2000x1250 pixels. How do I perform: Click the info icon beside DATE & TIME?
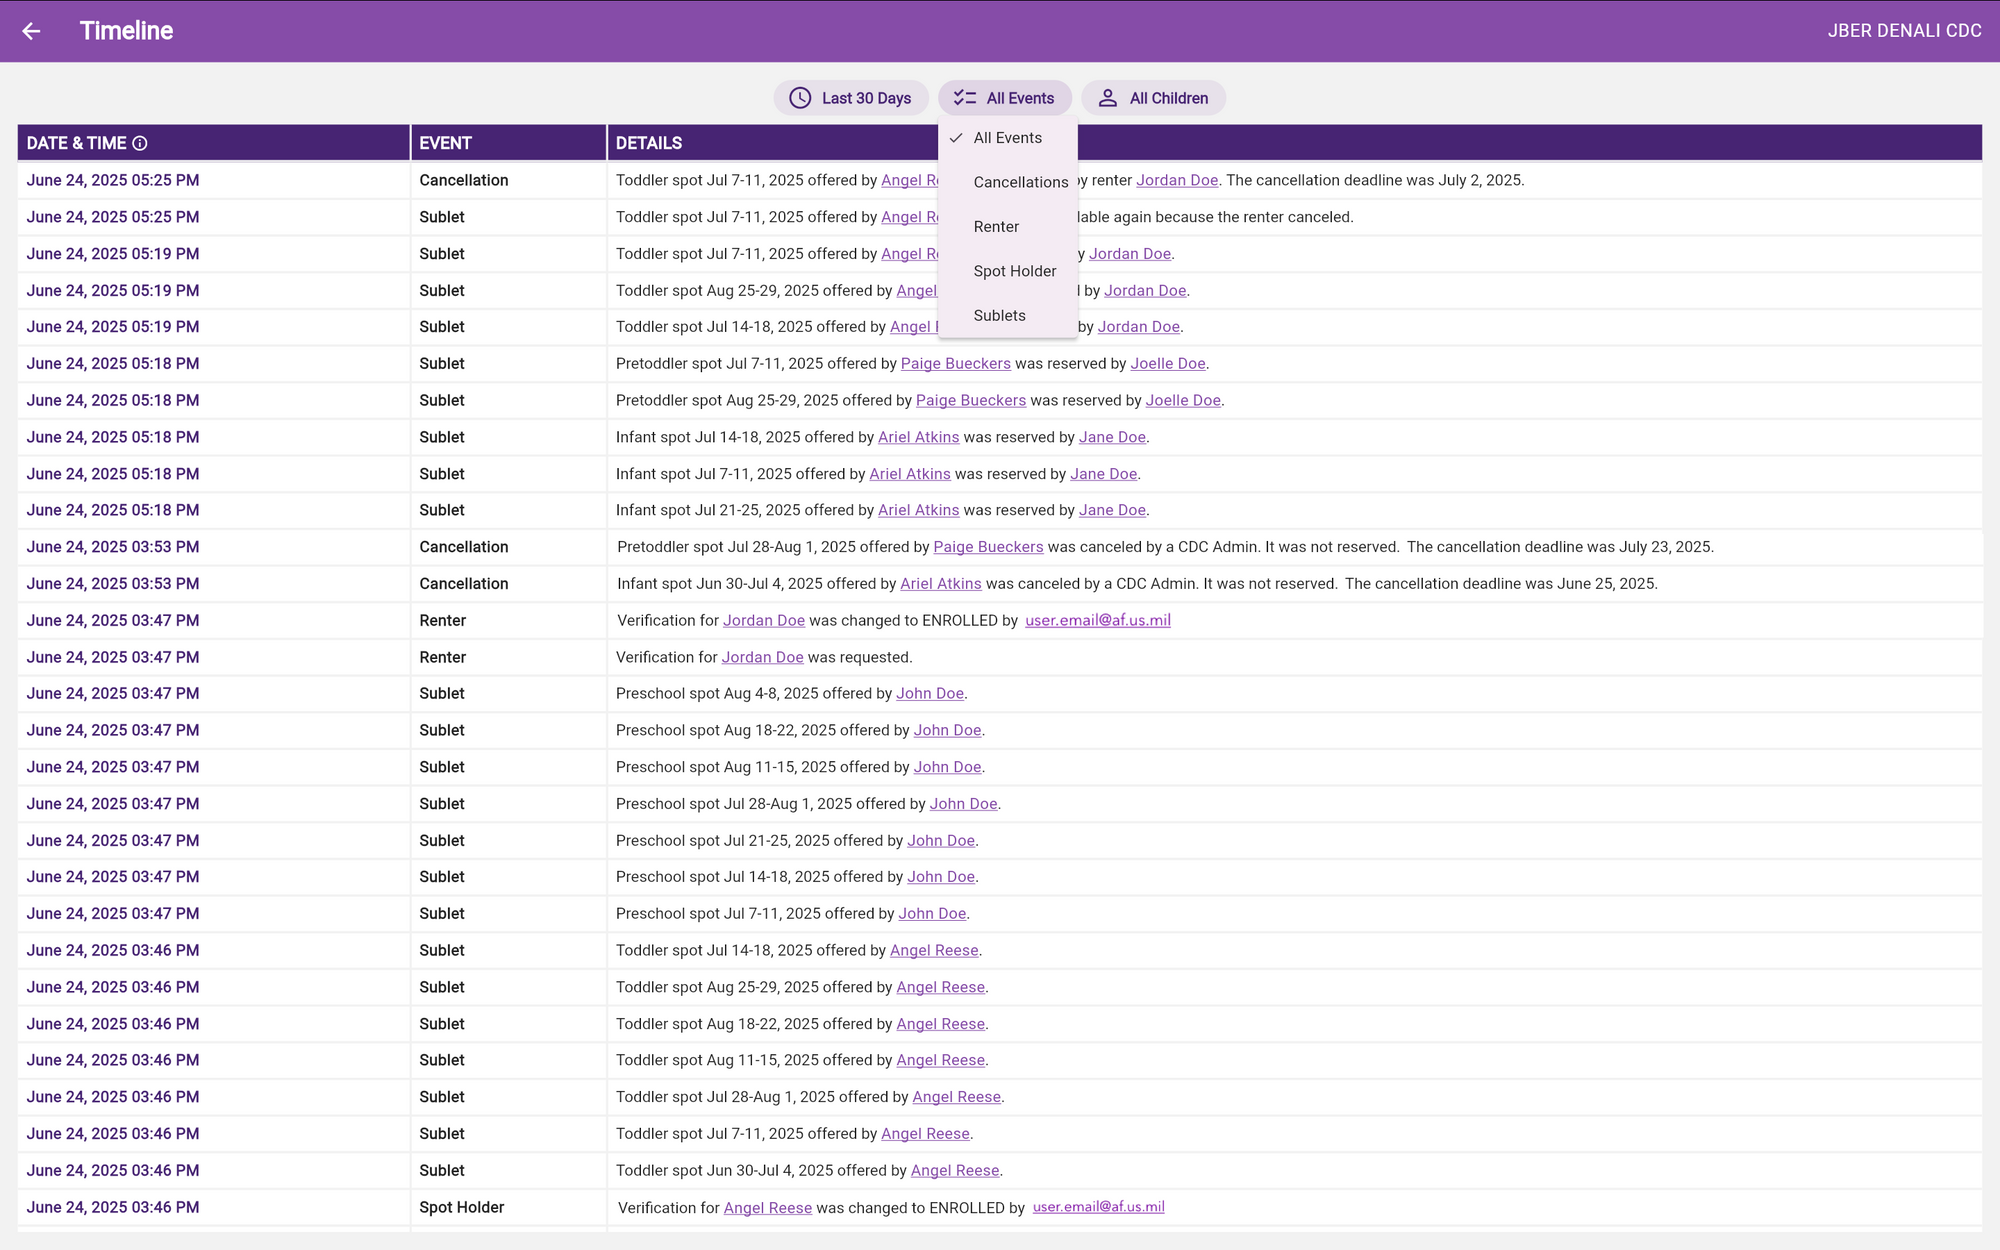click(x=140, y=143)
